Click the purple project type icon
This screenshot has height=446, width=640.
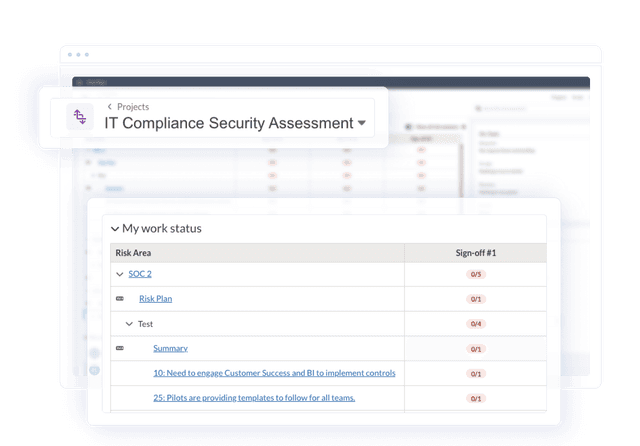[80, 117]
